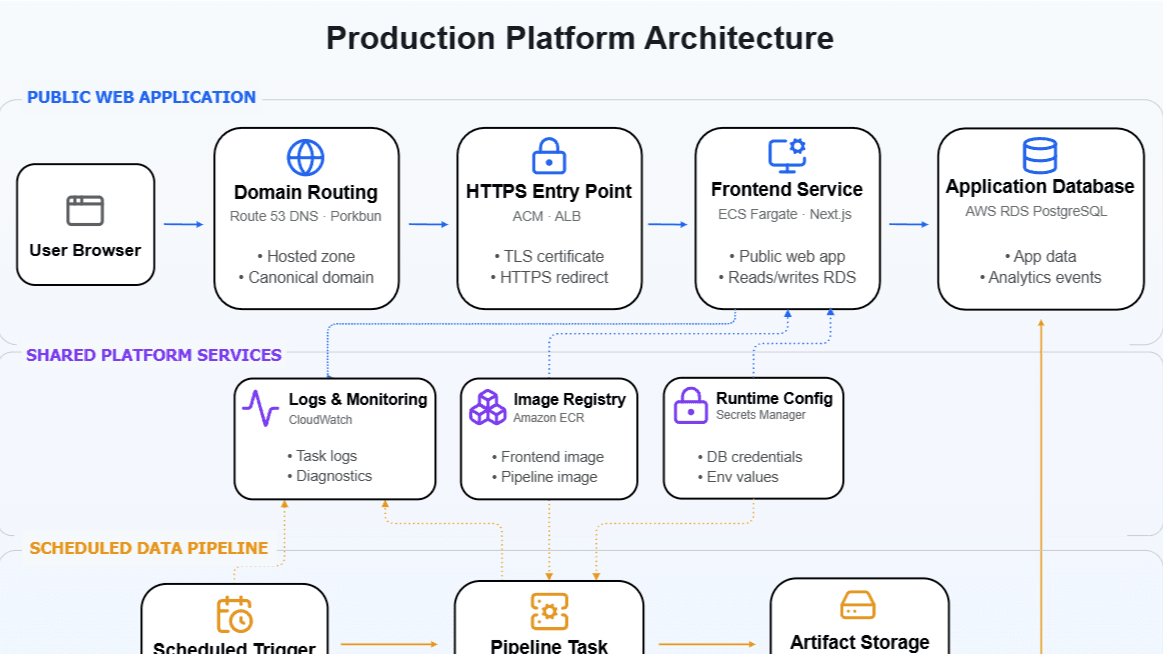1163x654 pixels.
Task: Select the Scheduled Trigger heading
Action: (x=234, y=647)
